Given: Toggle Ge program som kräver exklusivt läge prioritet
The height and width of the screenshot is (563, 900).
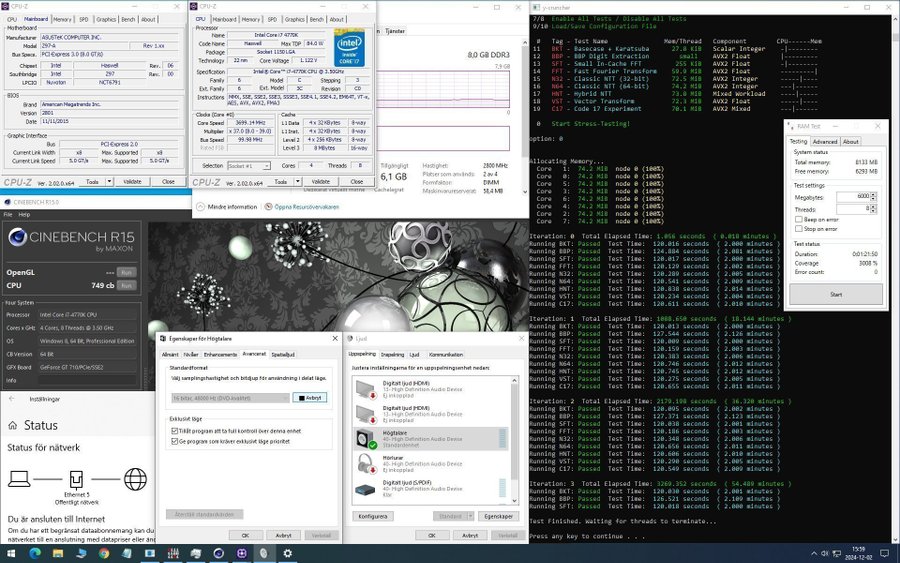Looking at the screenshot, I should click(x=174, y=441).
